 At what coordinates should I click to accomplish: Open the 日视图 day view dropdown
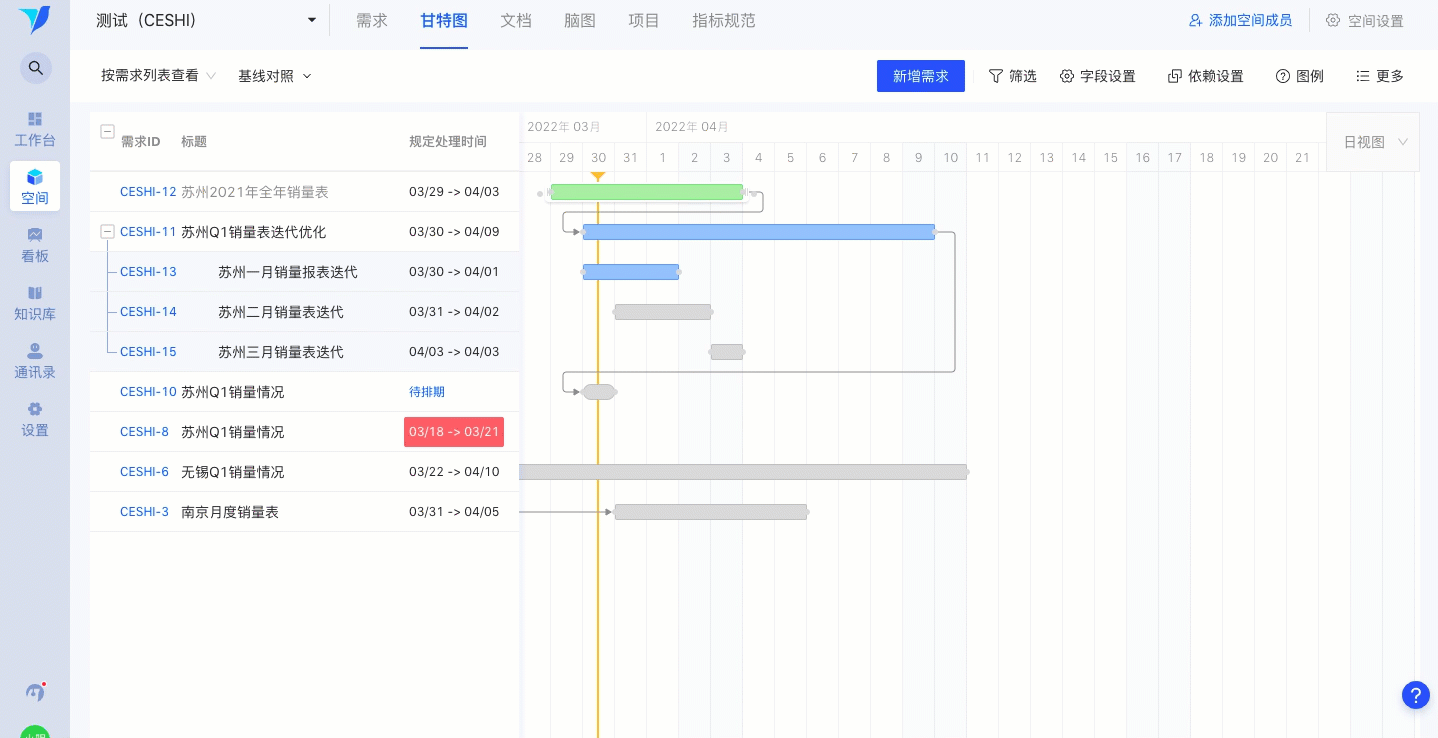click(1375, 142)
